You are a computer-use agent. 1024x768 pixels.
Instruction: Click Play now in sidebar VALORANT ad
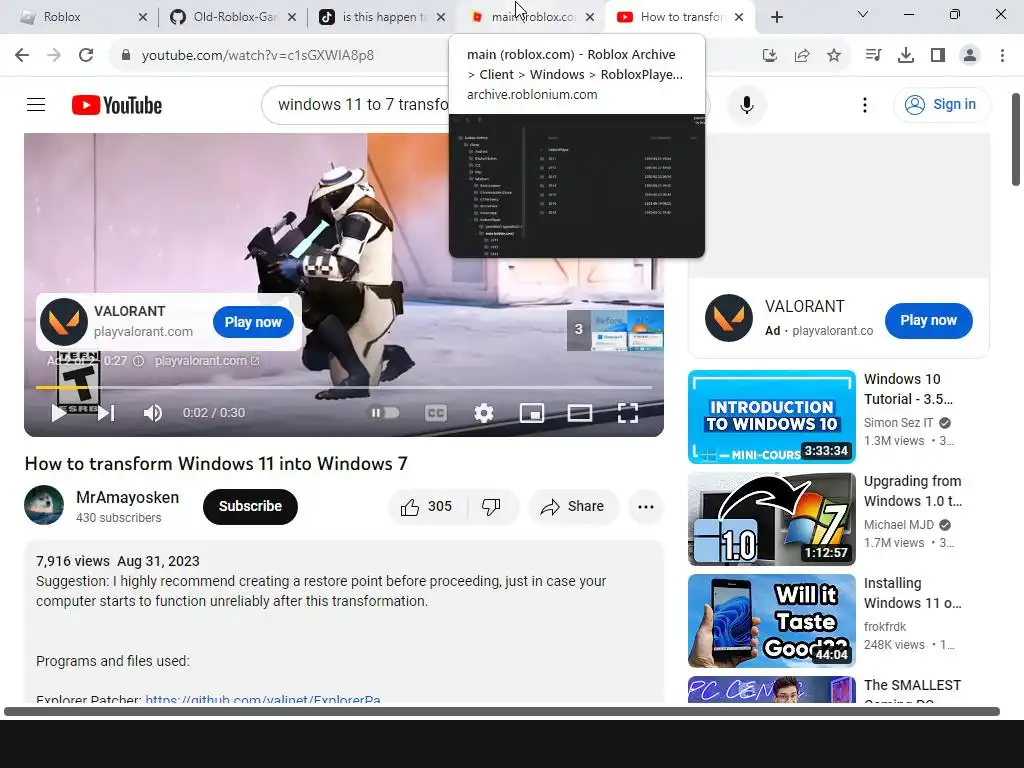click(928, 321)
